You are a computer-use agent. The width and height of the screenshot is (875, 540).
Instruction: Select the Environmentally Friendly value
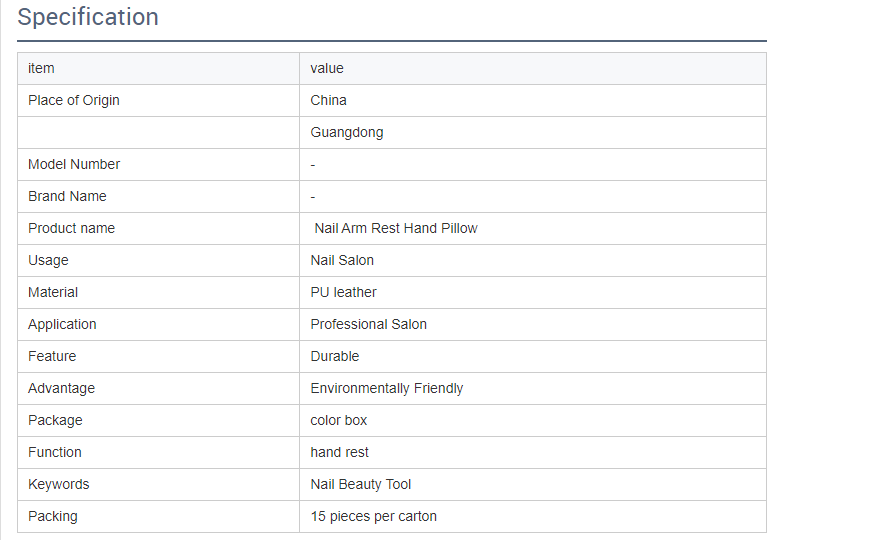pyautogui.click(x=387, y=388)
